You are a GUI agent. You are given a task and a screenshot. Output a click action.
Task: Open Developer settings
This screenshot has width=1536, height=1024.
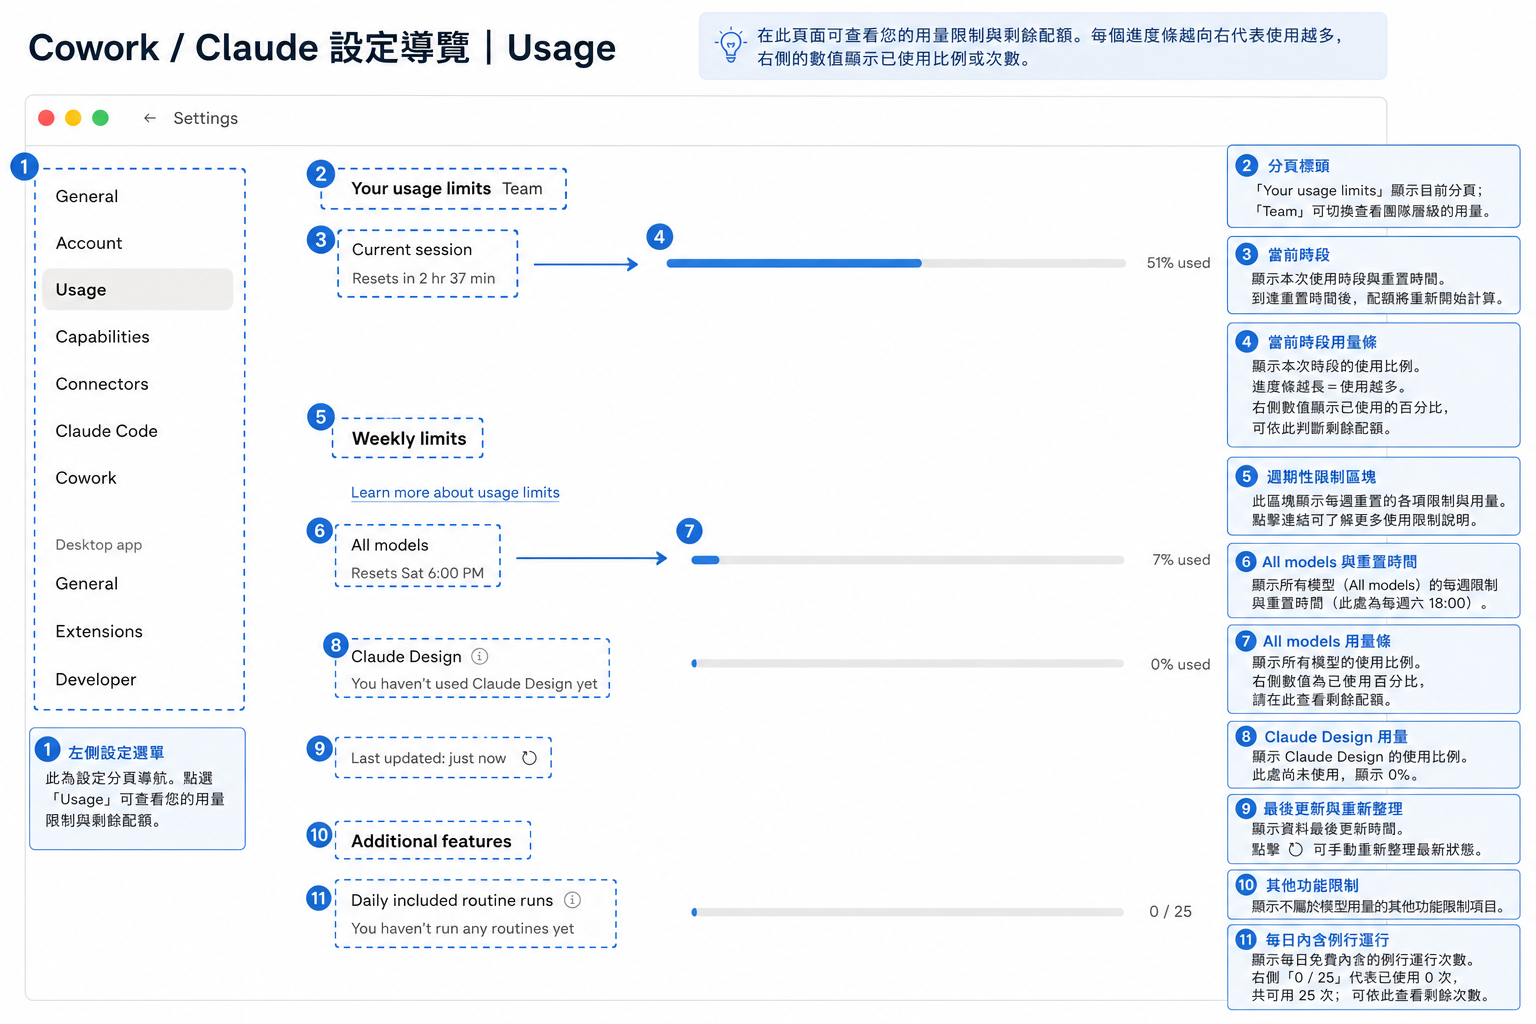coord(96,679)
